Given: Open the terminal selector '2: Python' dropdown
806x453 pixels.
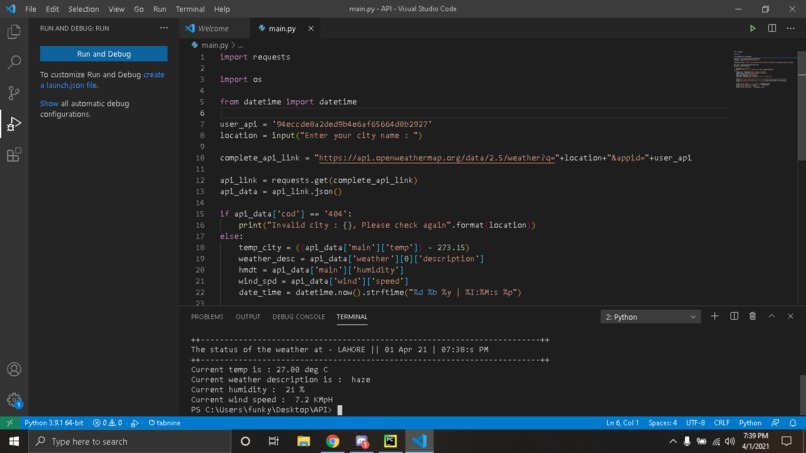Looking at the screenshot, I should (650, 317).
